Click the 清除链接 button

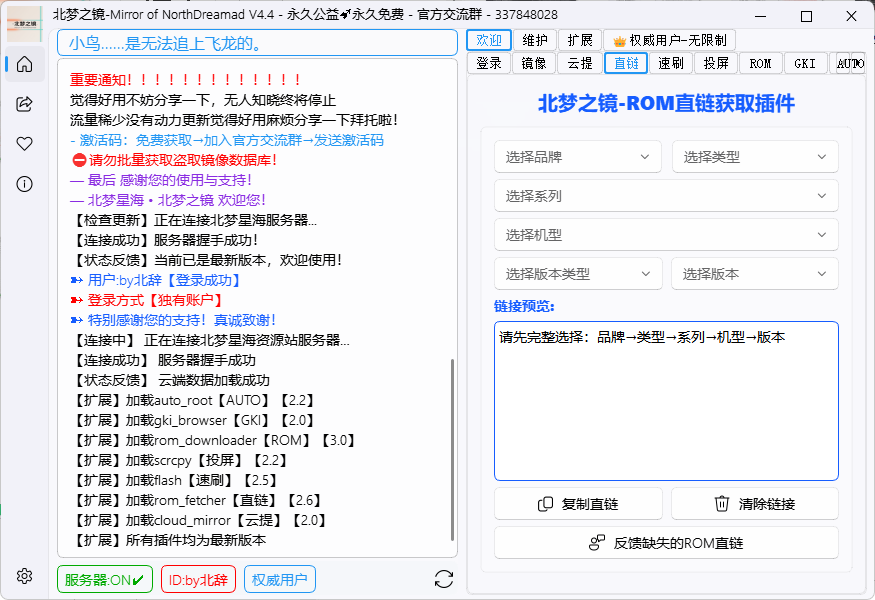[755, 504]
